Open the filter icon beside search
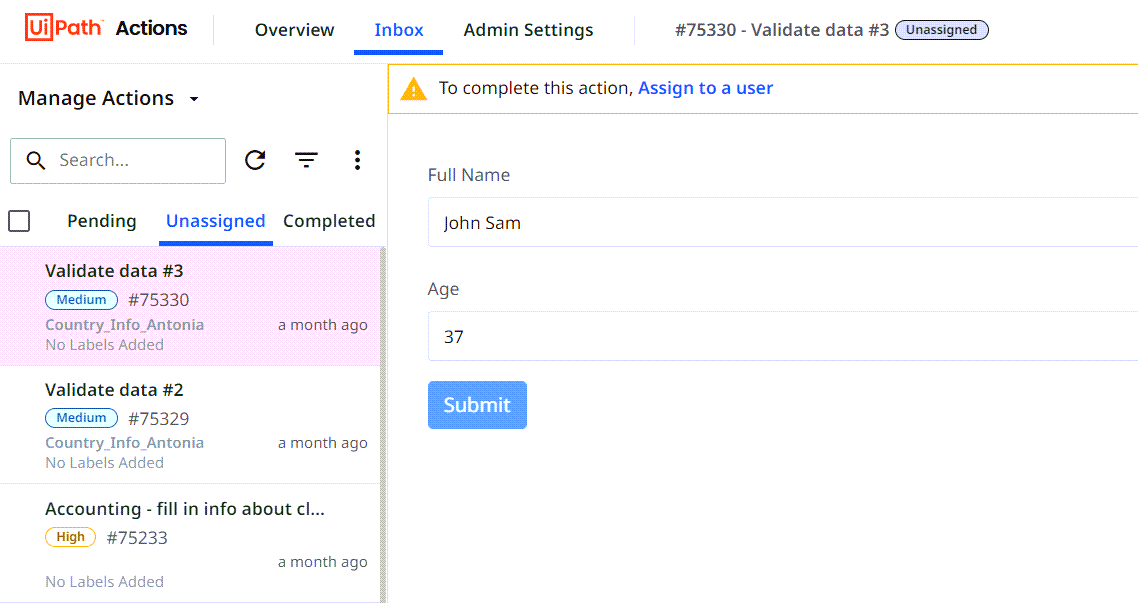1138x603 pixels. click(306, 160)
